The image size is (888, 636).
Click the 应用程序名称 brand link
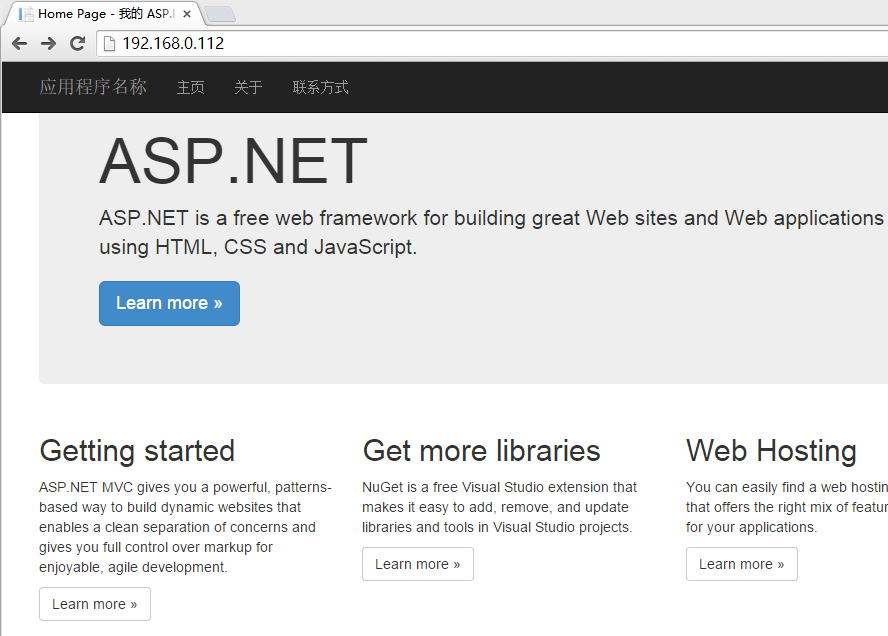[x=93, y=87]
